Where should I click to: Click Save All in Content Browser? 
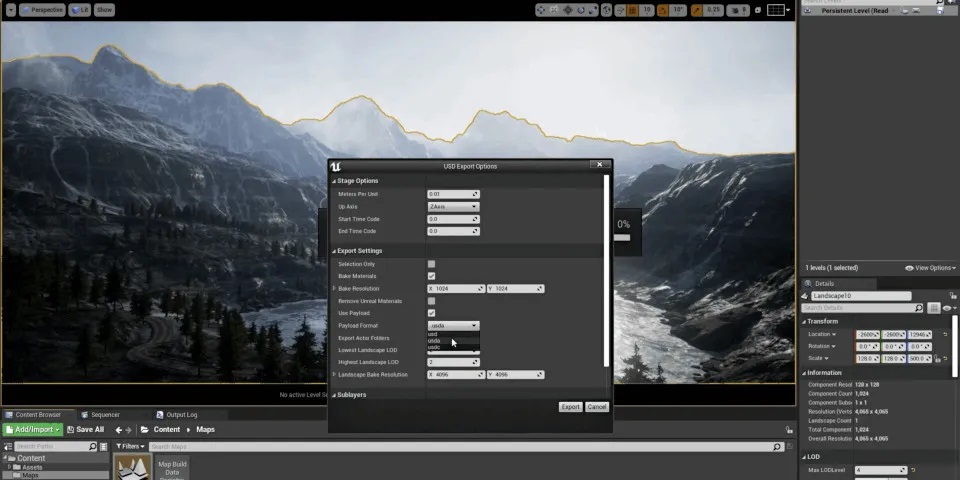point(84,430)
